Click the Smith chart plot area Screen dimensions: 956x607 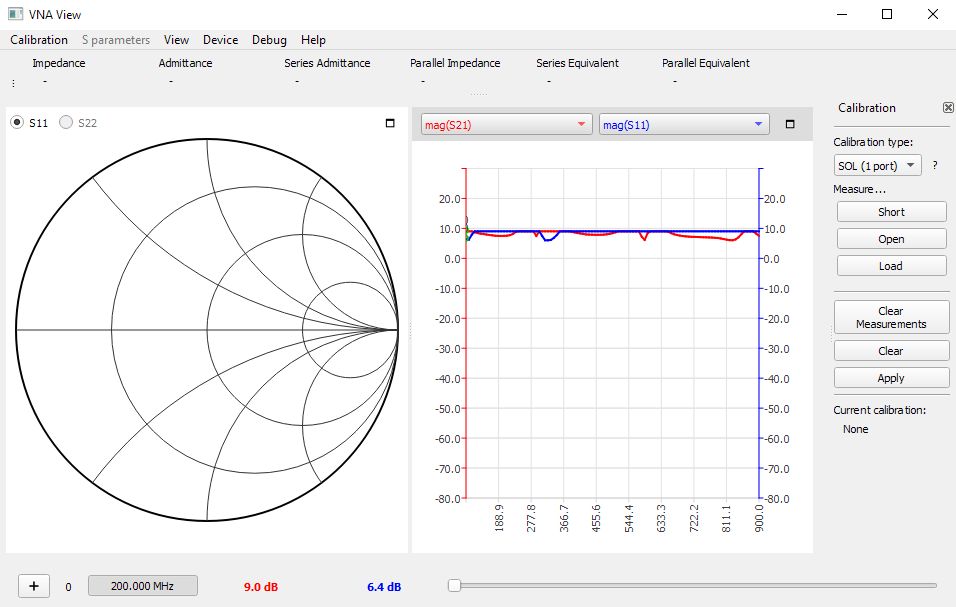tap(207, 330)
